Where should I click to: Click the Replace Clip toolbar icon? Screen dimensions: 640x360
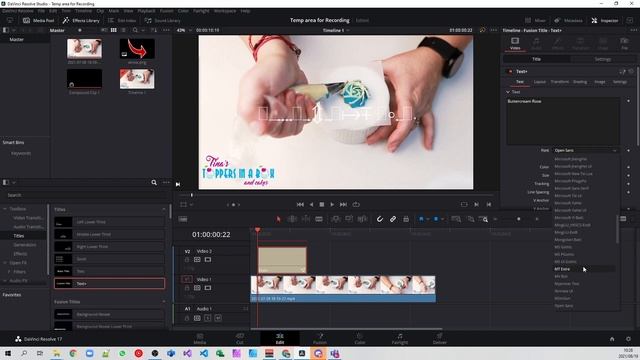(x=362, y=219)
